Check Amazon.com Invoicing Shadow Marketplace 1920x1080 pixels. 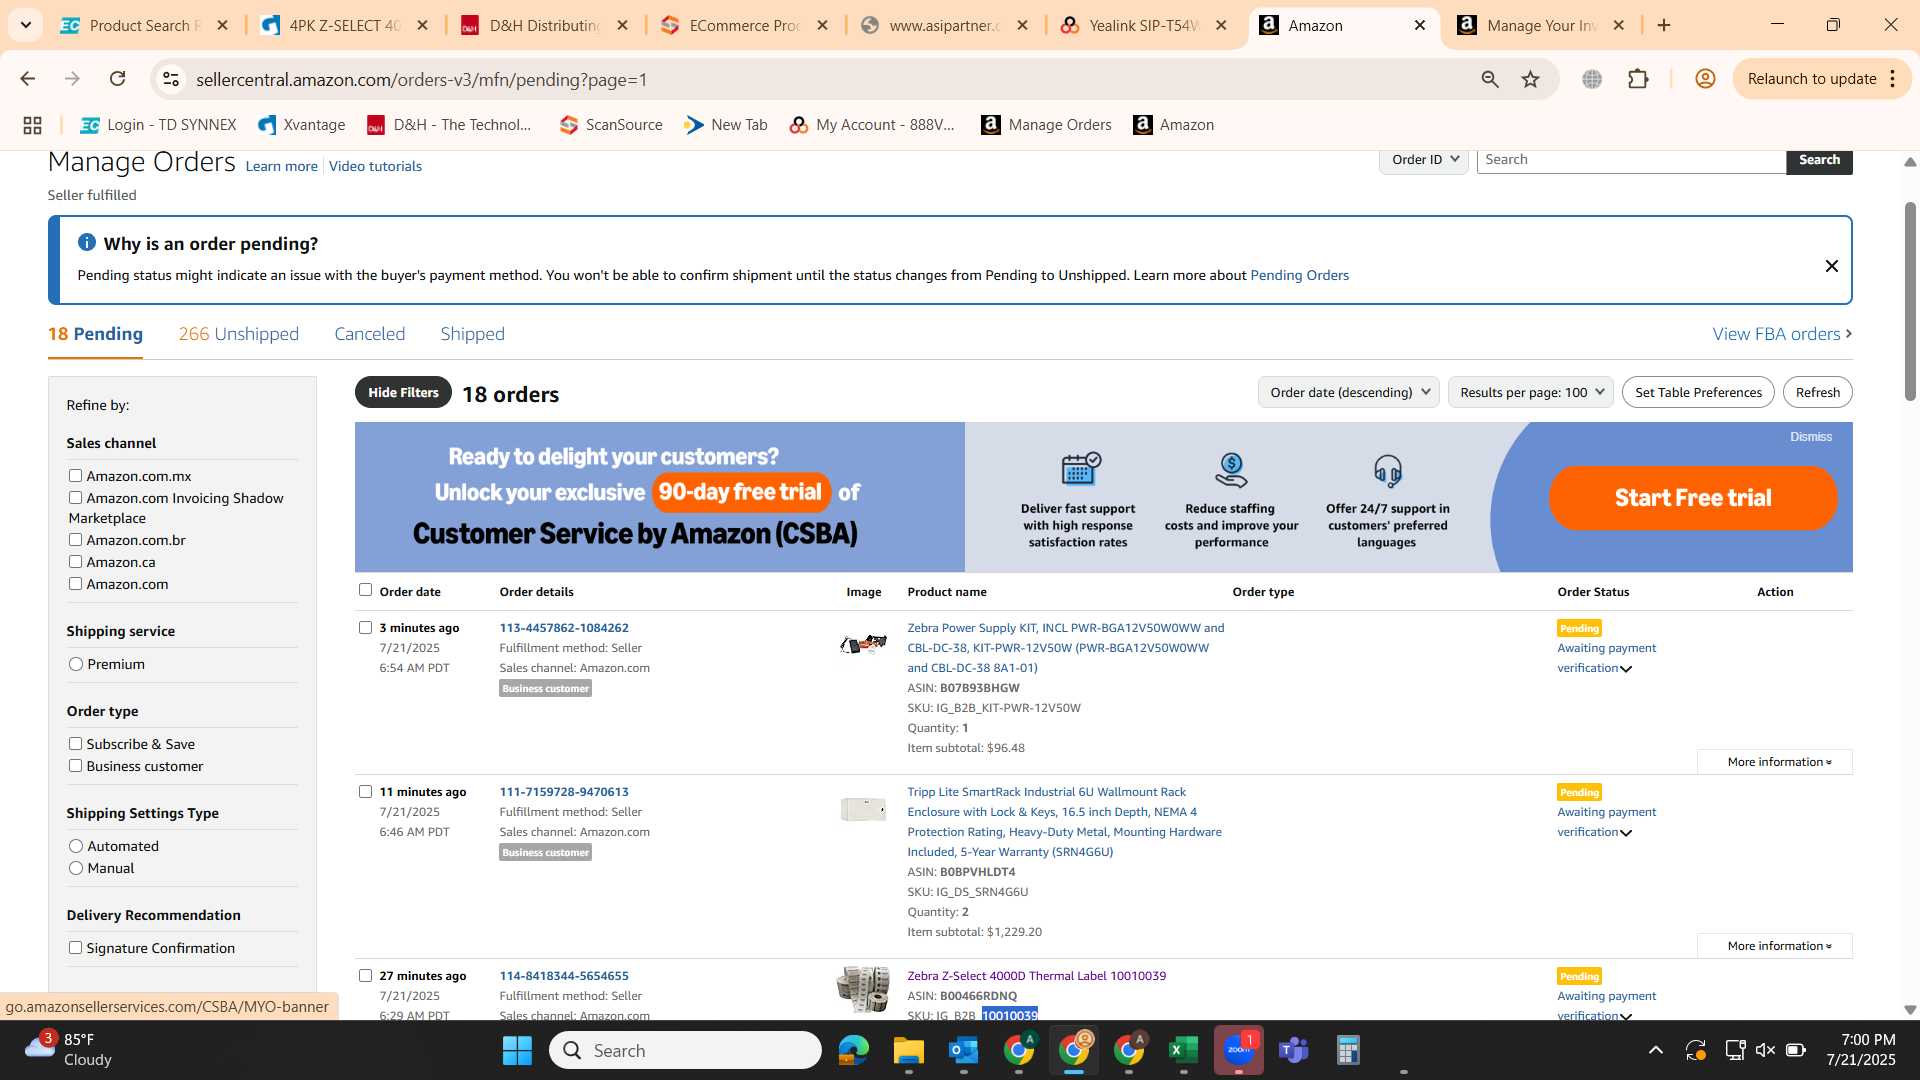point(75,498)
